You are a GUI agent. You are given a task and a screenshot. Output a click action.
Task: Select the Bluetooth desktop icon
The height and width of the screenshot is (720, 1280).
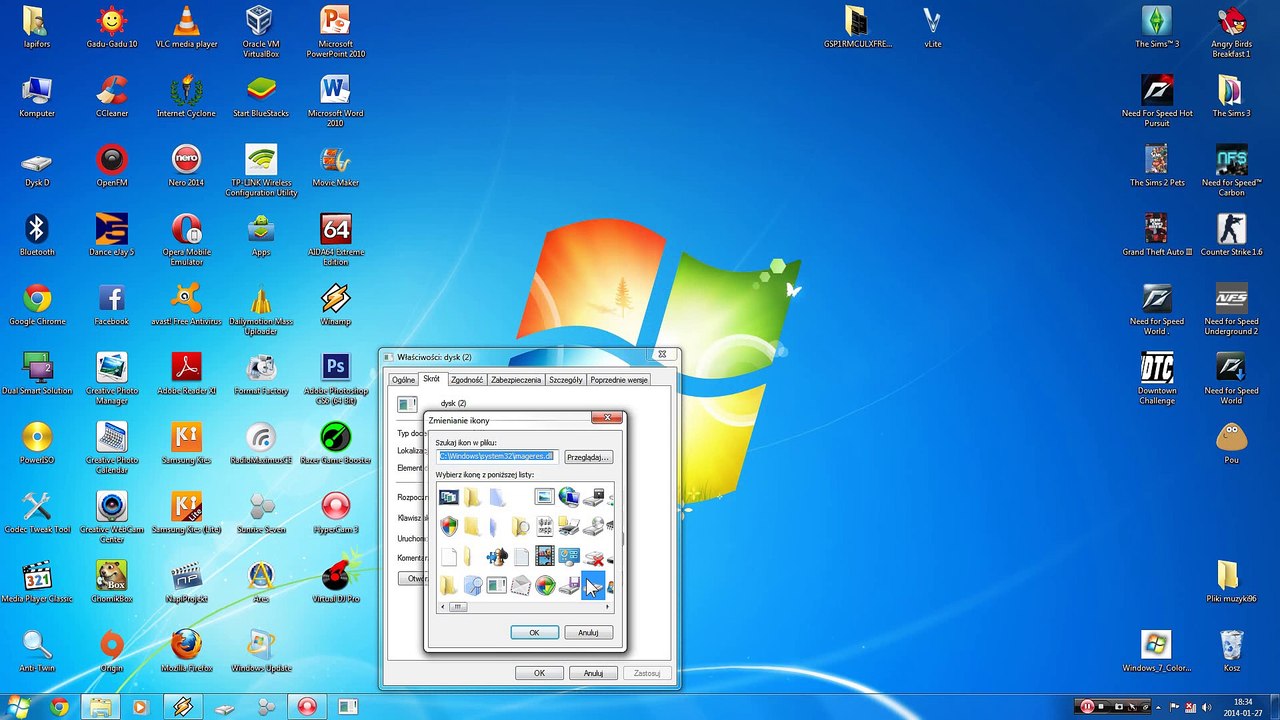(x=37, y=235)
